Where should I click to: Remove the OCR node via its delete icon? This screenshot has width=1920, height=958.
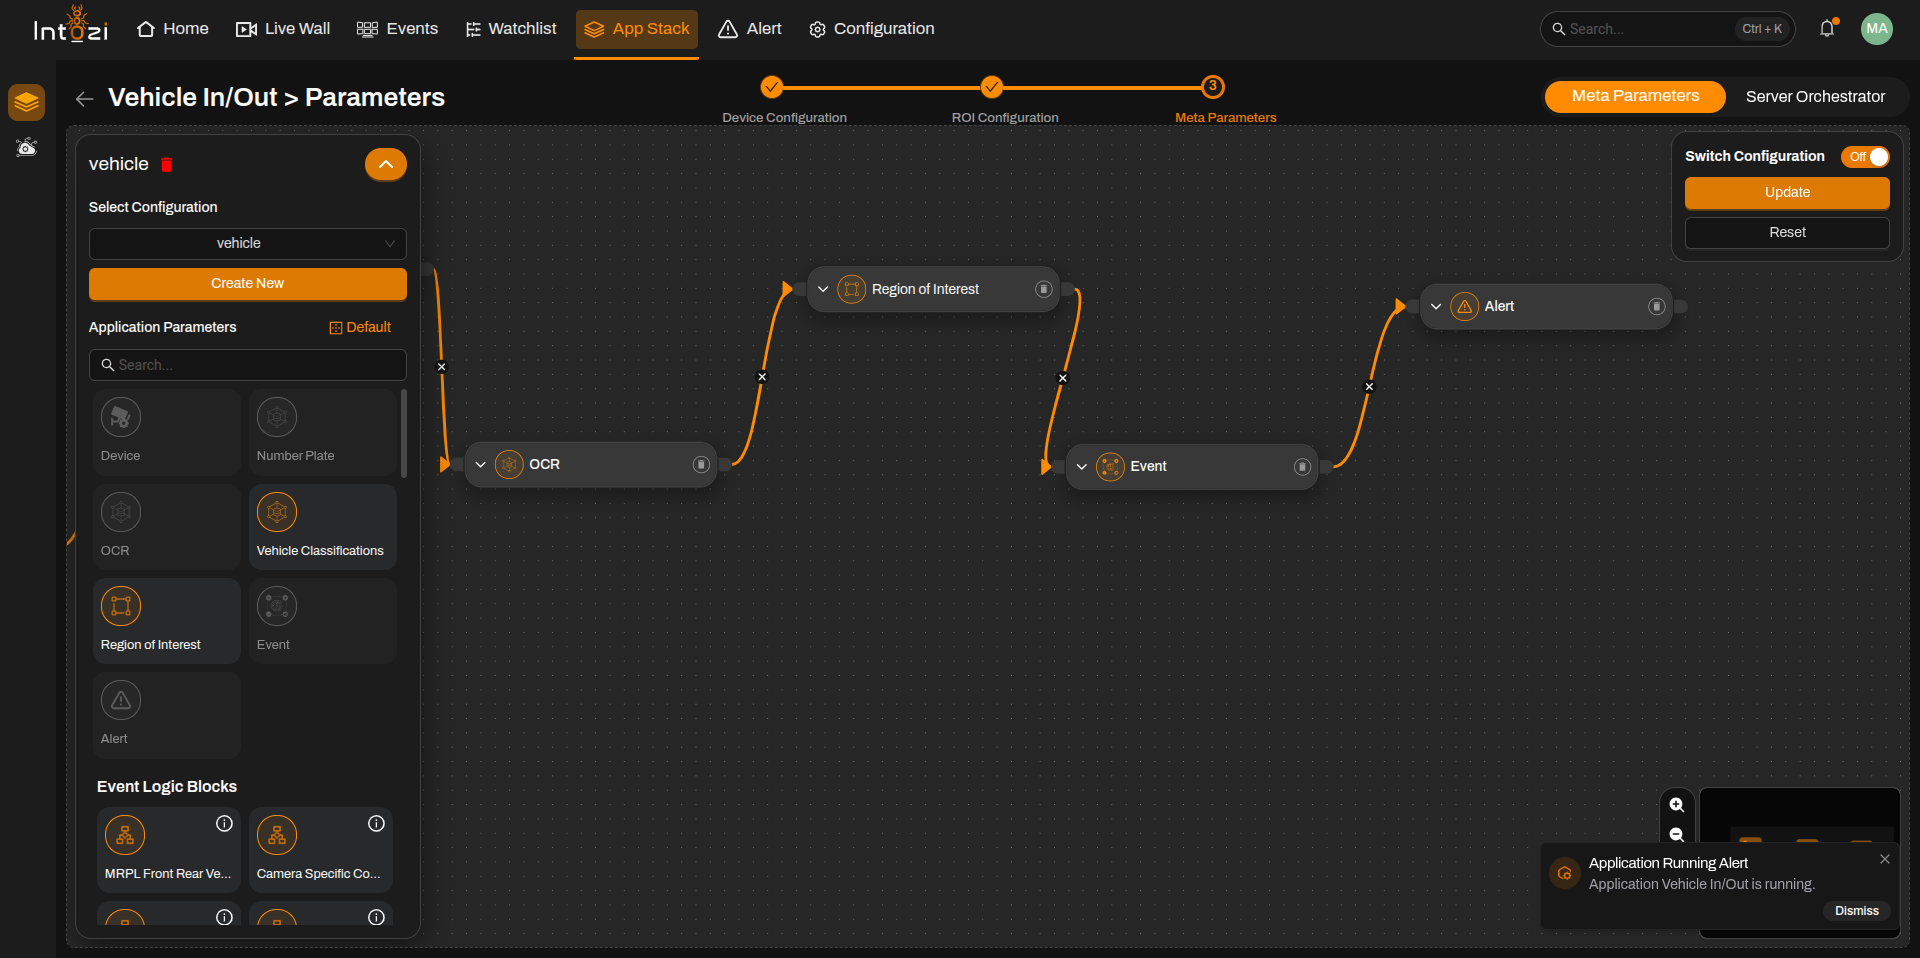click(x=701, y=465)
